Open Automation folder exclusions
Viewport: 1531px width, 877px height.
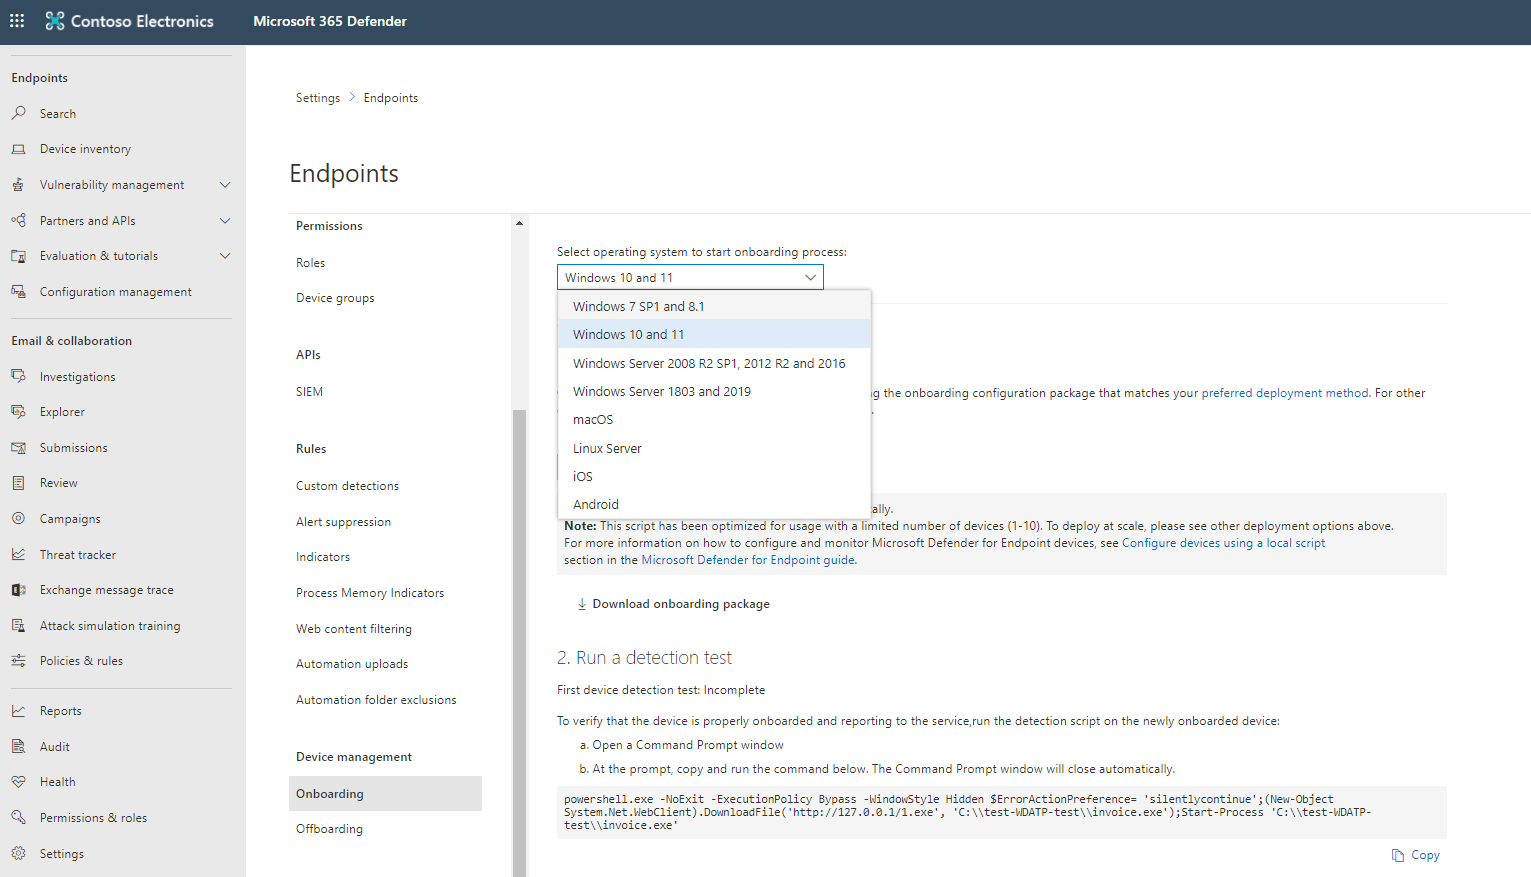(x=376, y=700)
